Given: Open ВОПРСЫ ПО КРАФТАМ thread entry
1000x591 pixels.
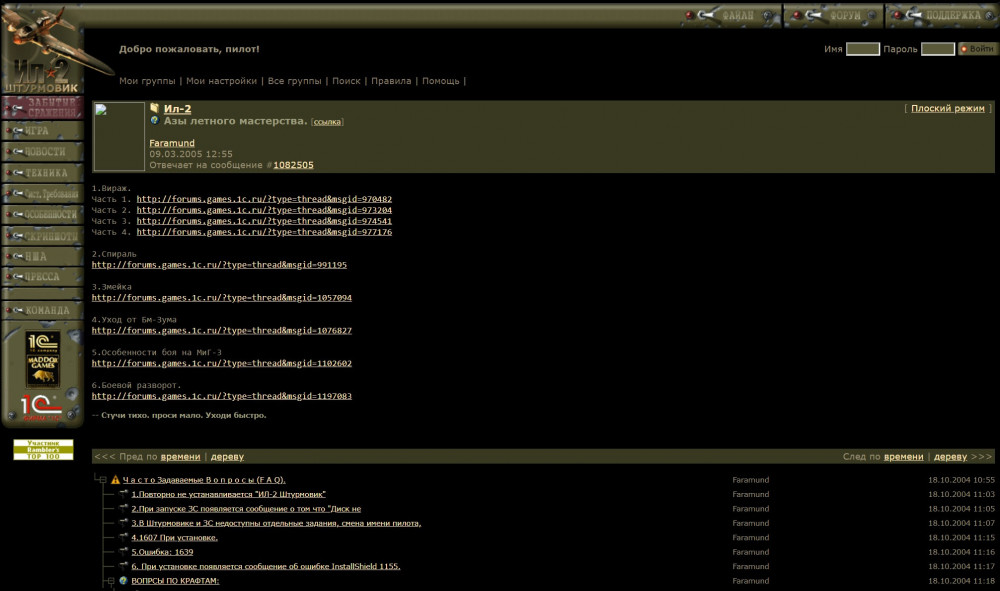Looking at the screenshot, I should pos(175,581).
